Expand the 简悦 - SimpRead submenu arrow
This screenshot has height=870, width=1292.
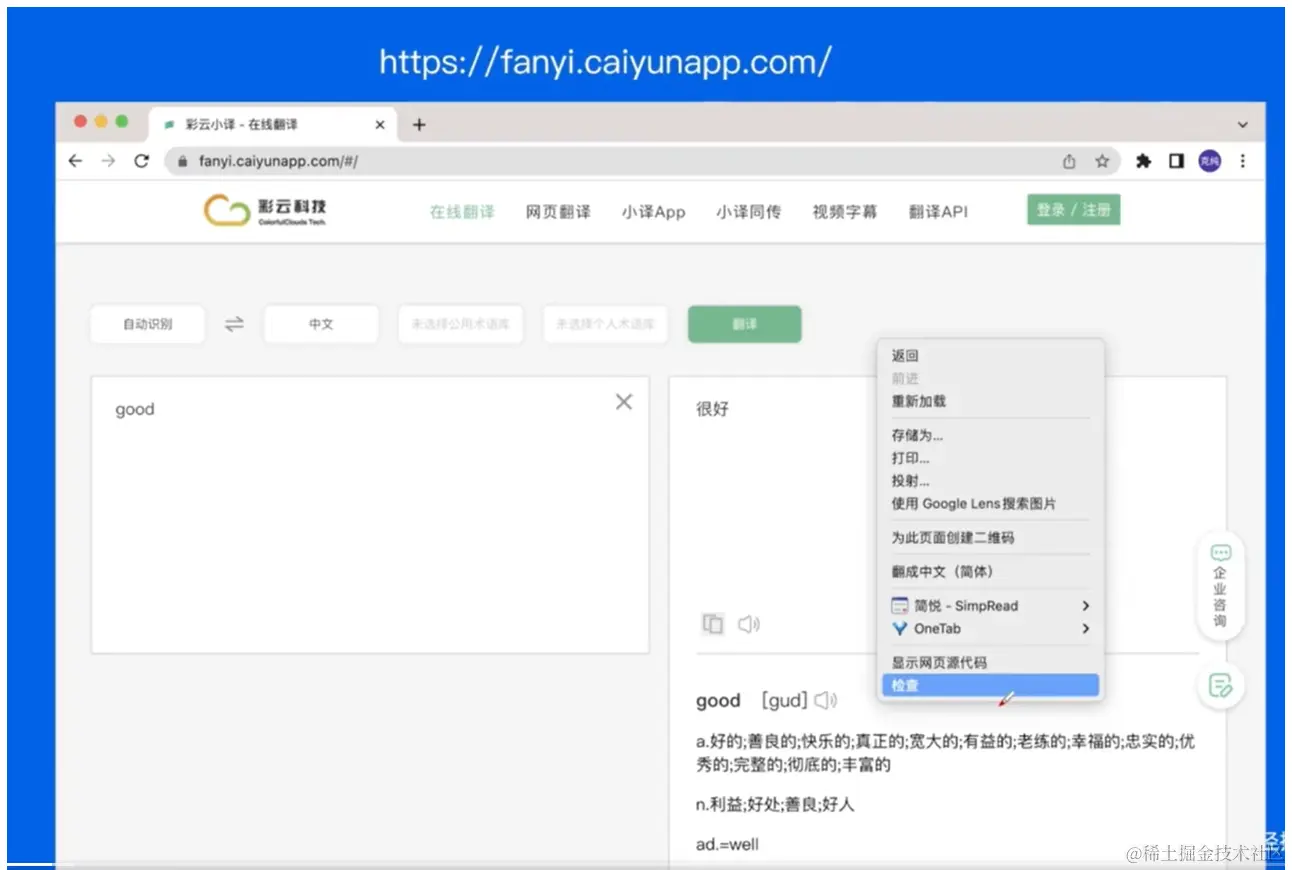point(1085,606)
